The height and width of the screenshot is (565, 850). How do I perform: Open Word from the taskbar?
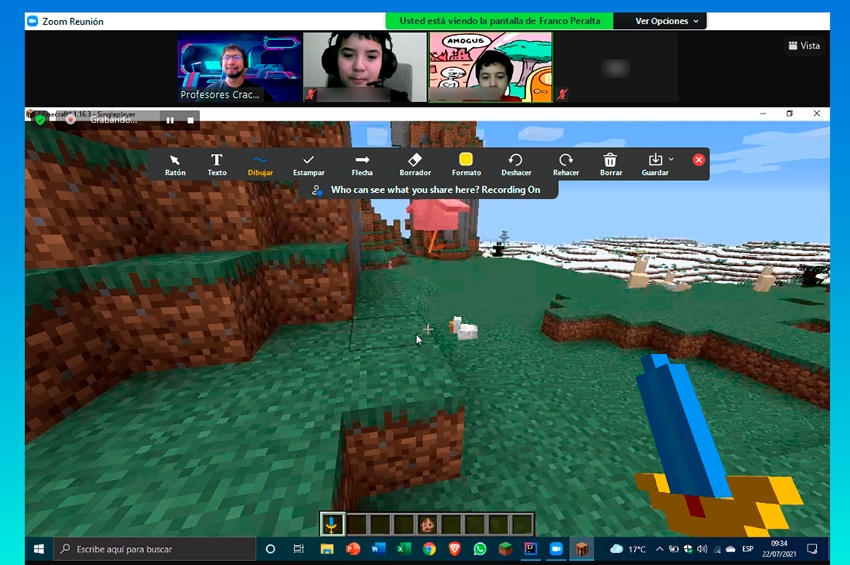click(x=378, y=549)
